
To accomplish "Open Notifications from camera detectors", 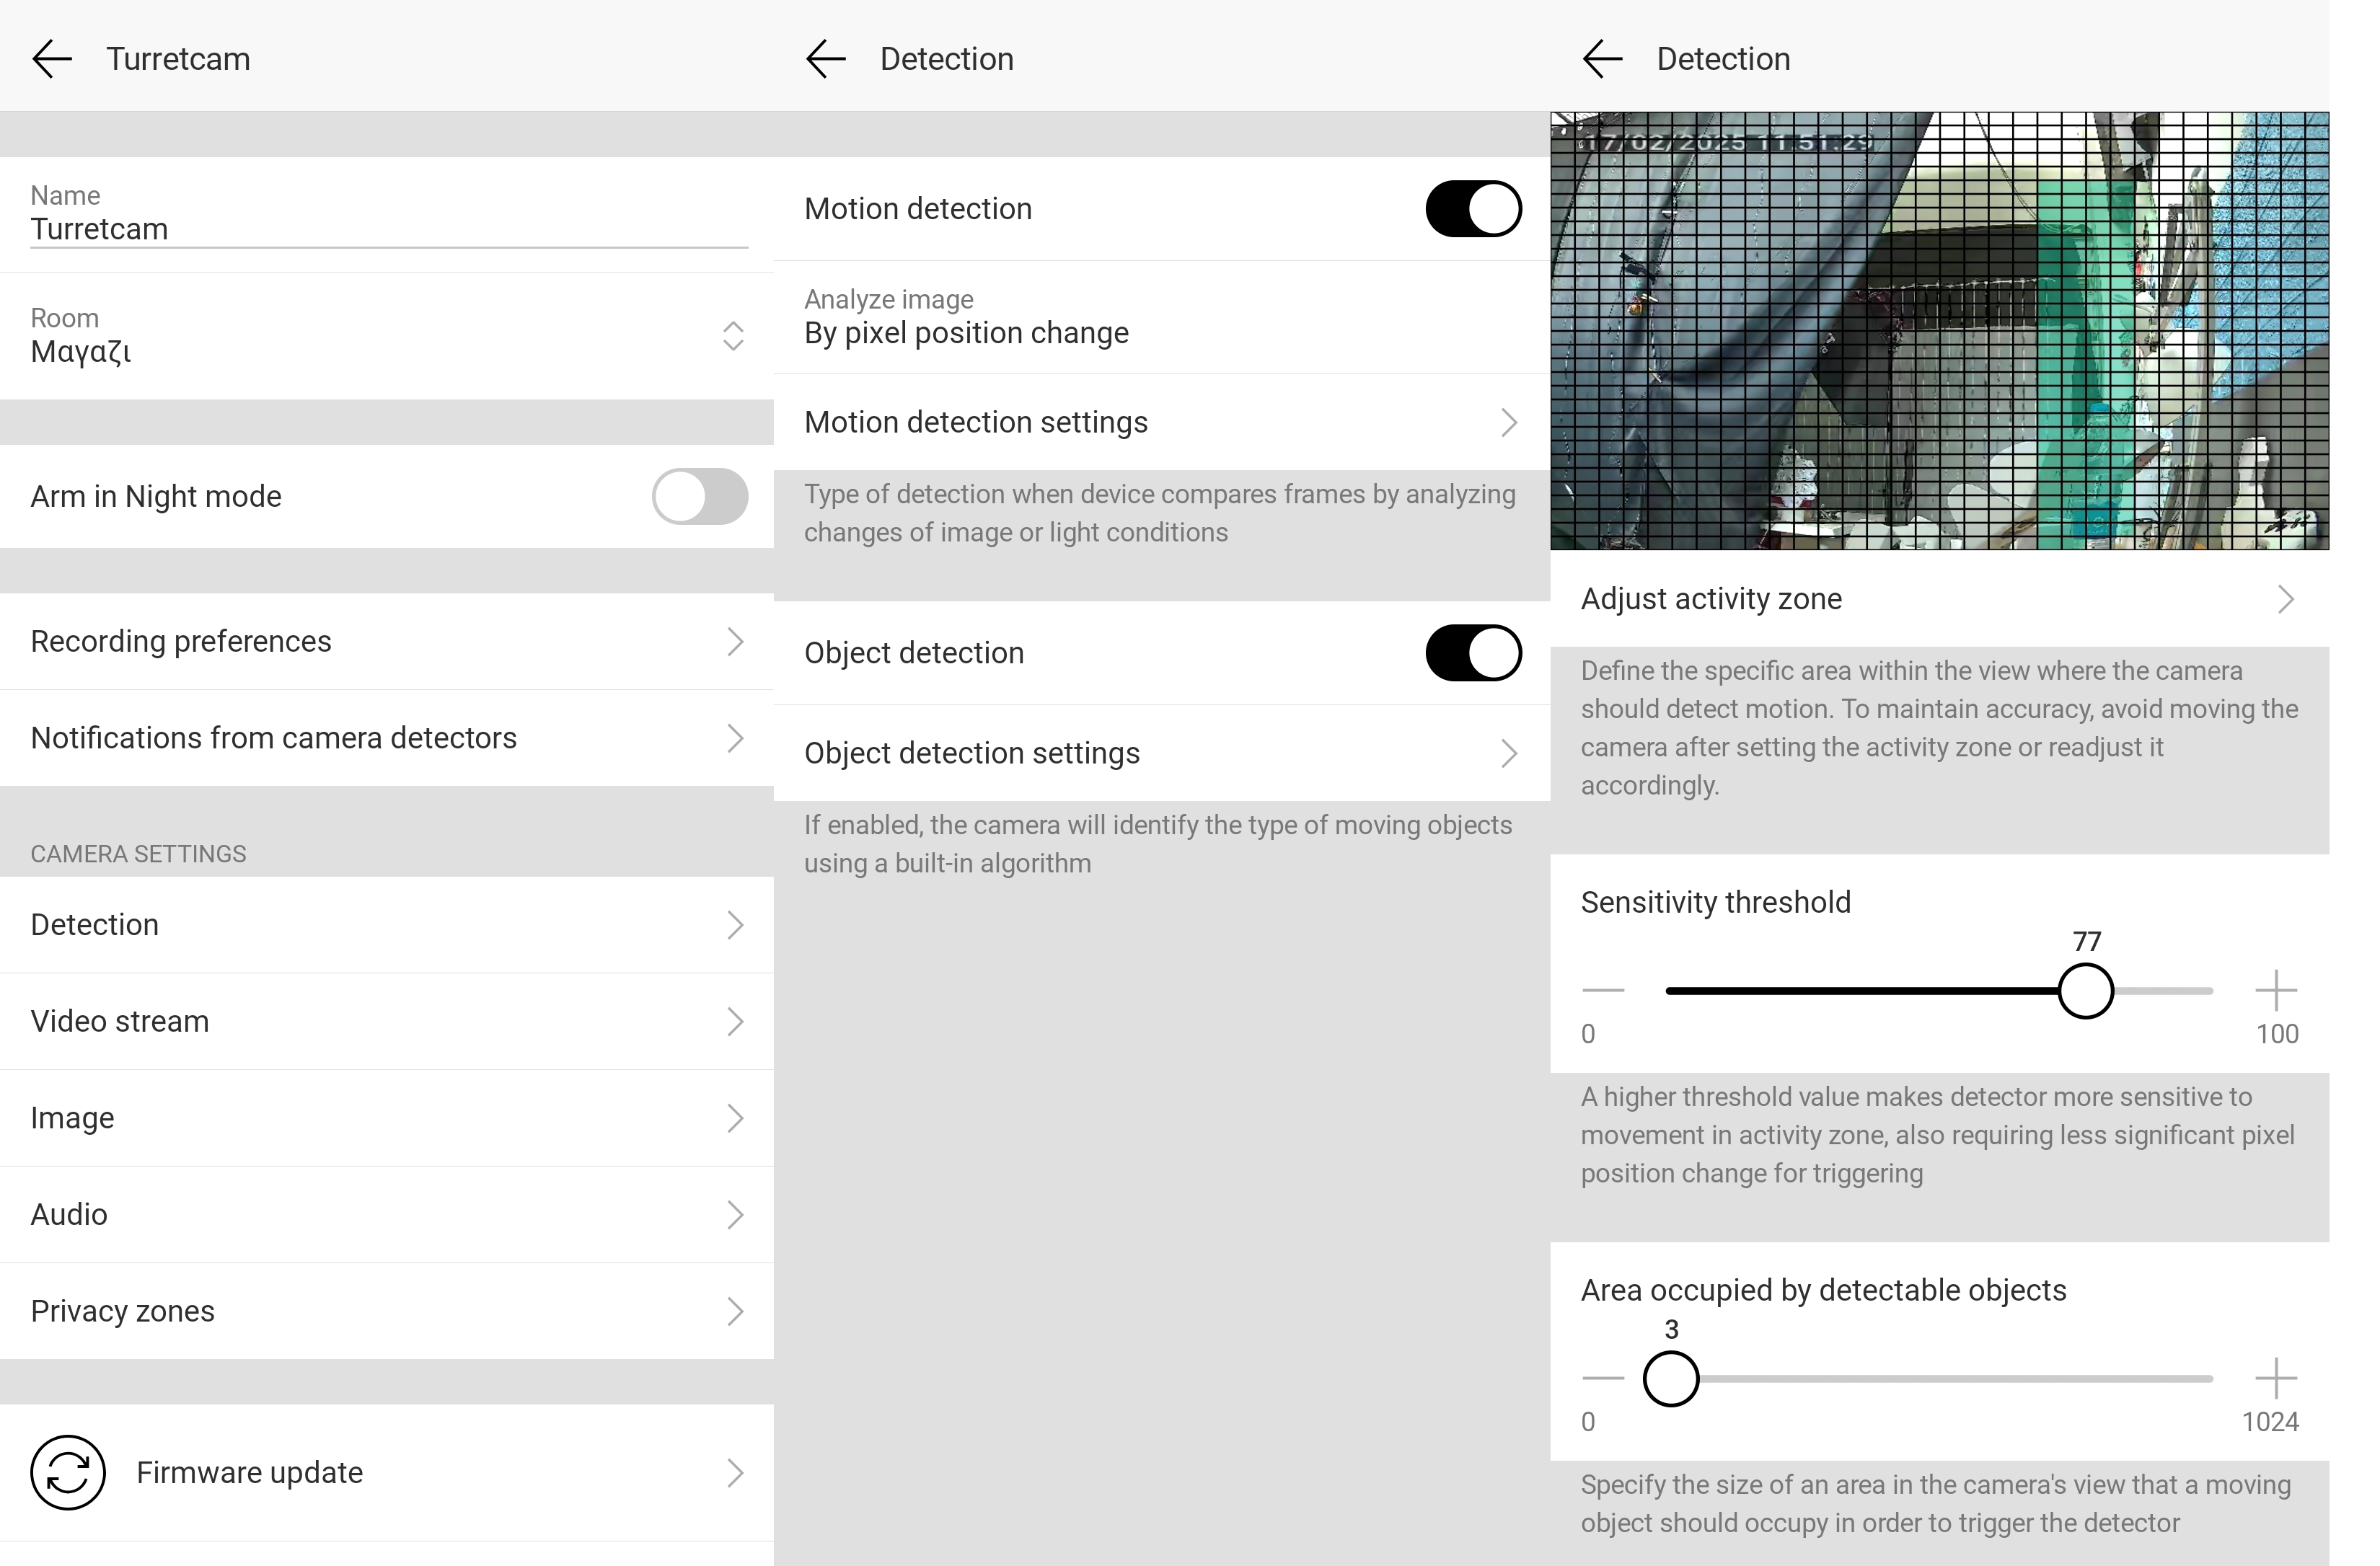I will (x=386, y=738).
